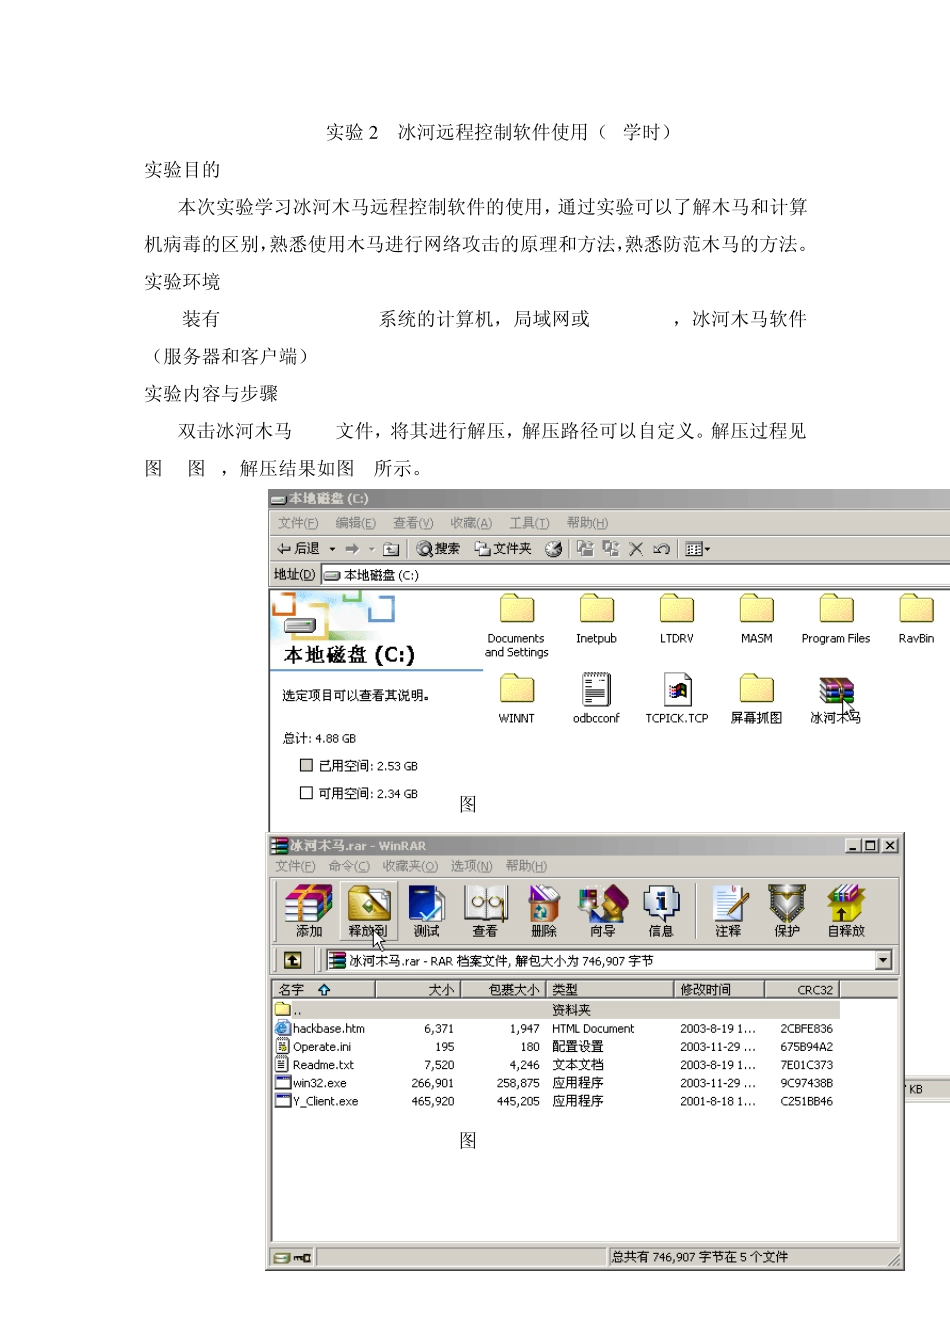Click the Comment (注释) toolbar icon
The width and height of the screenshot is (950, 1344).
tap(728, 911)
